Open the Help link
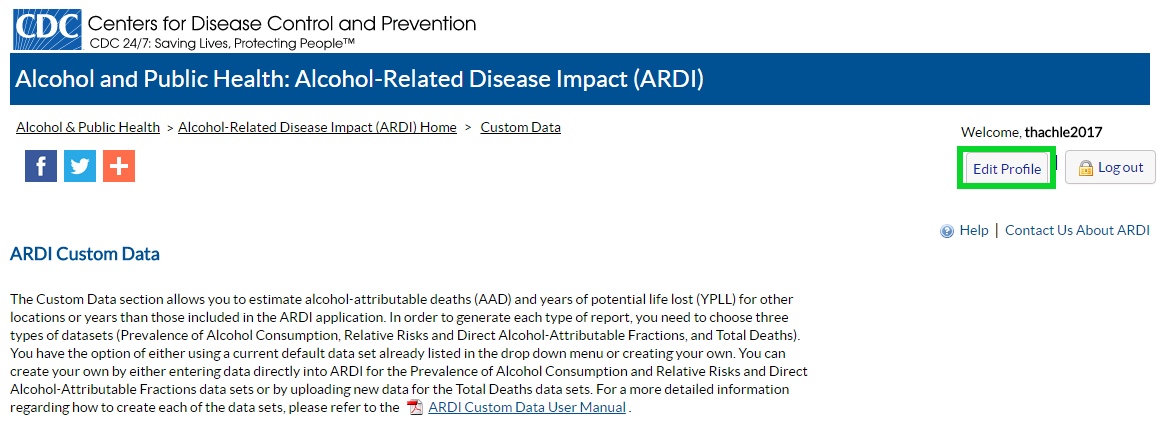1162x422 pixels. coord(974,231)
